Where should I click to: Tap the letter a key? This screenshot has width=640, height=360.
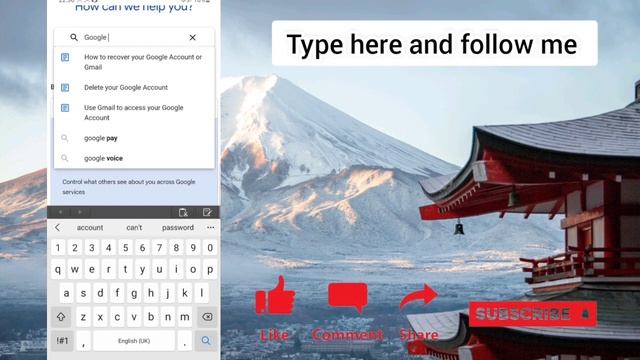tap(66, 293)
